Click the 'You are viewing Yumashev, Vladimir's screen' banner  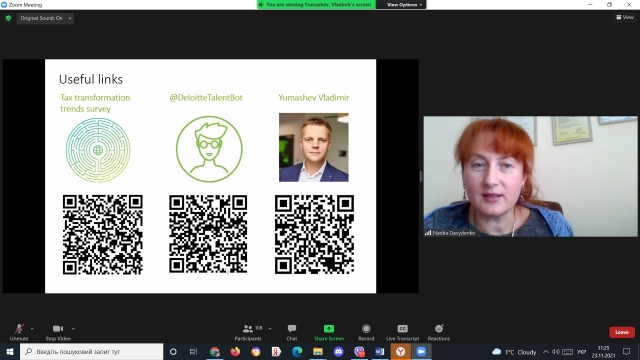(317, 4)
